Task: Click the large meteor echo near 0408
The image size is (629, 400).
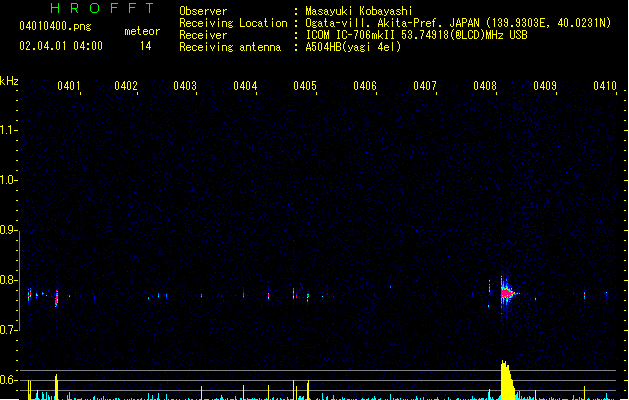Action: click(x=506, y=294)
